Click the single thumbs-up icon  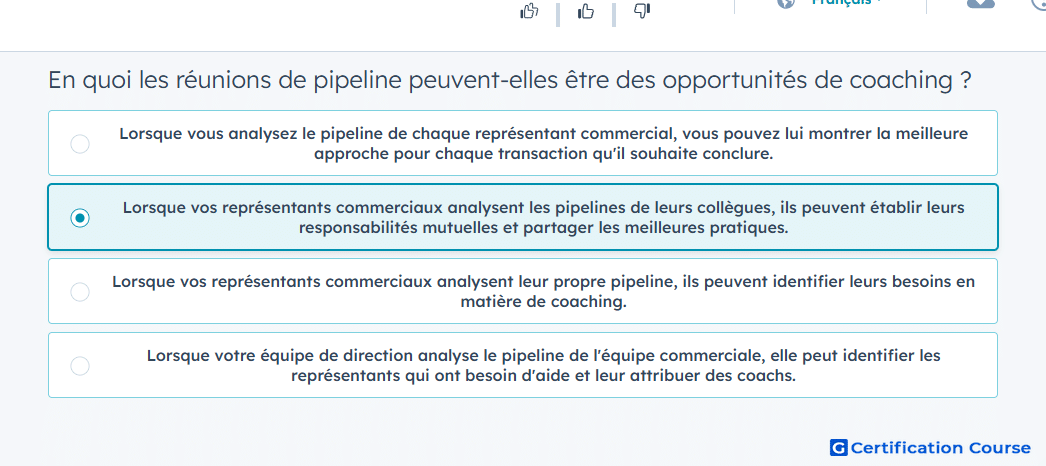tap(586, 11)
